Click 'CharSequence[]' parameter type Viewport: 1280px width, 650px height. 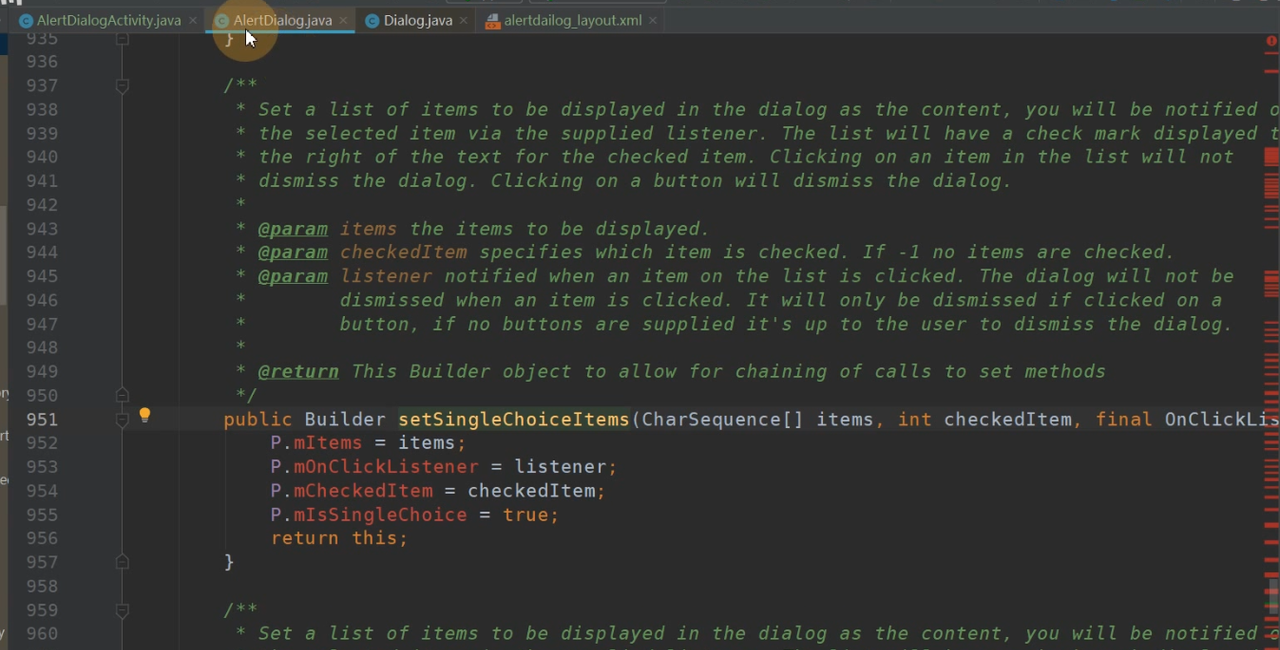click(x=722, y=419)
